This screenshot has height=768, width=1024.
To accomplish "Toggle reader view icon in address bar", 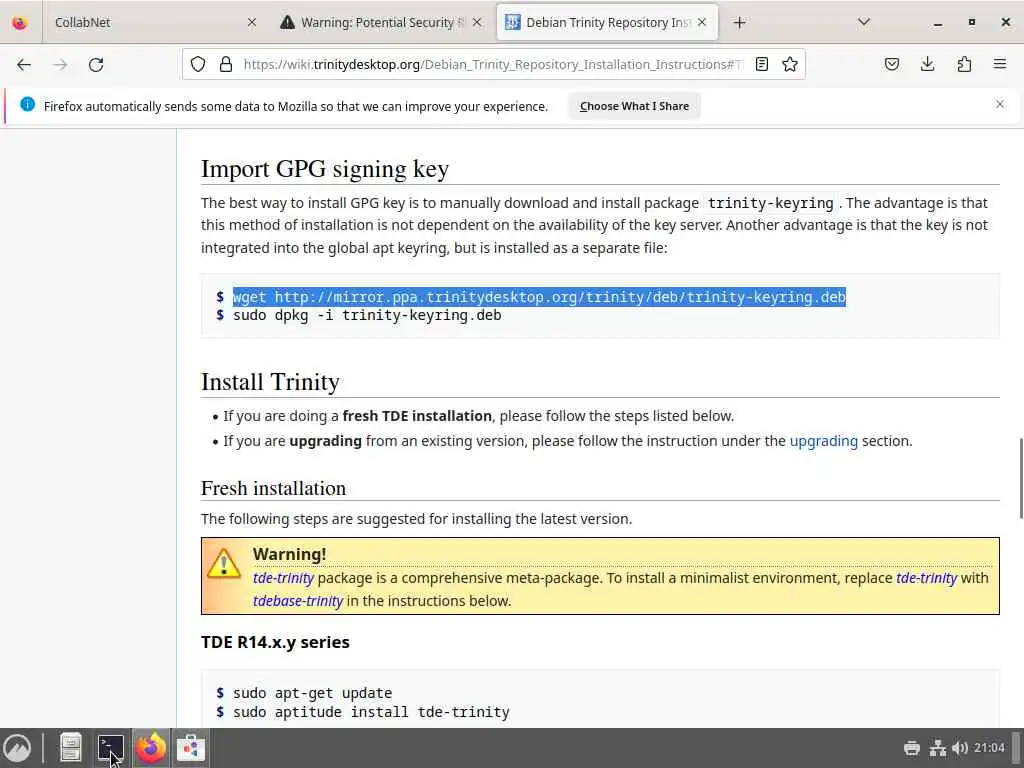I will pyautogui.click(x=761, y=64).
